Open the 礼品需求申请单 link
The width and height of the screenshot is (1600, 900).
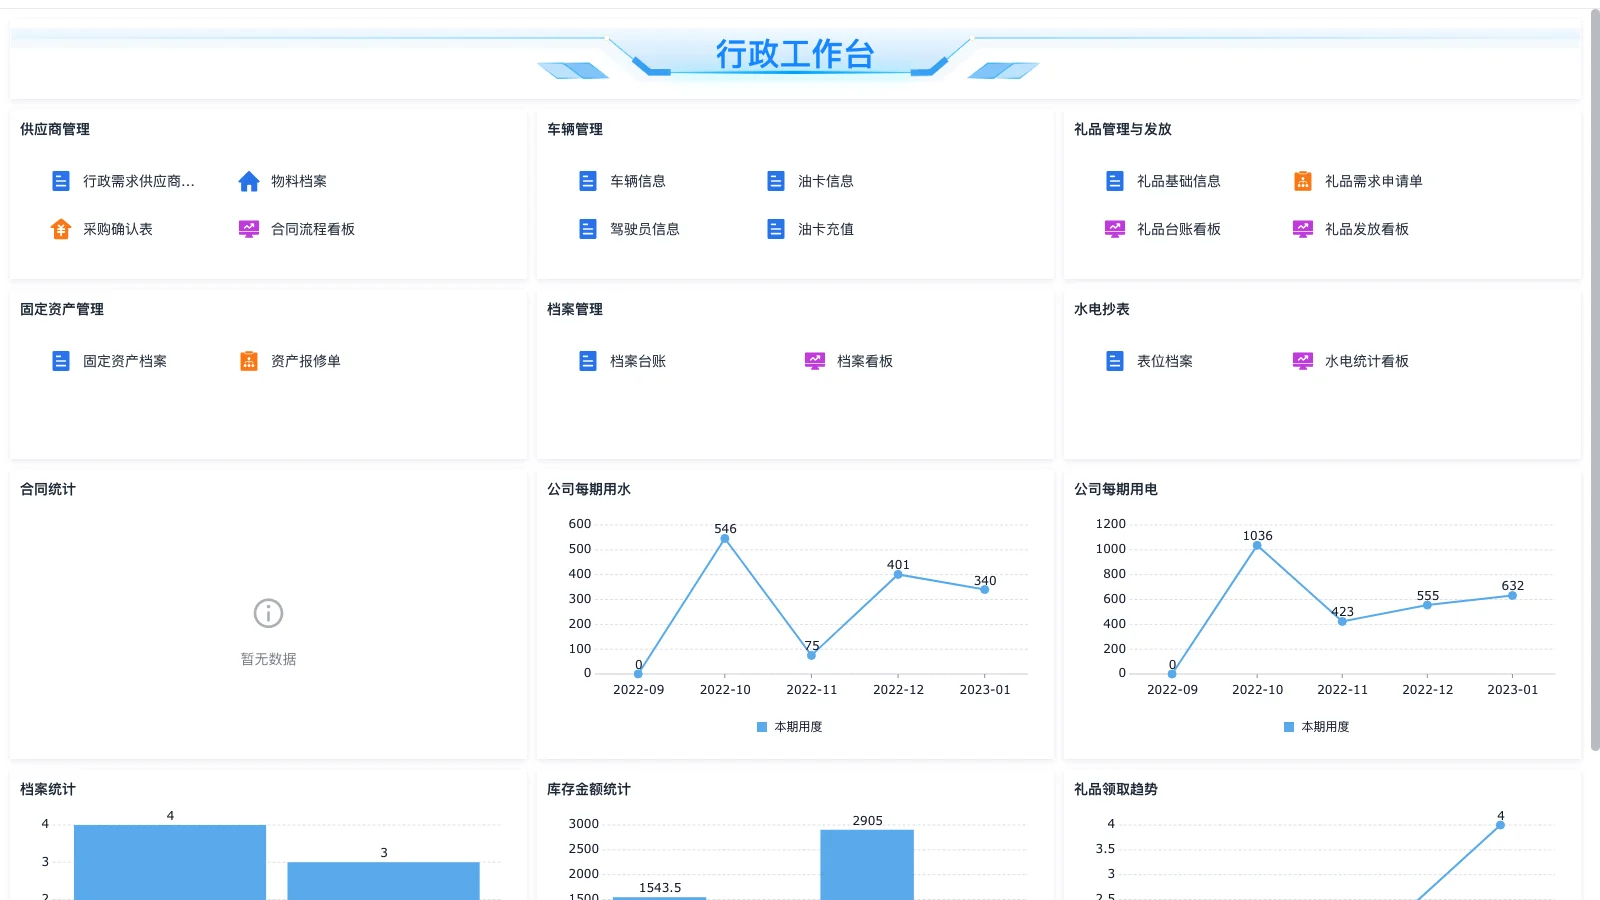pyautogui.click(x=1374, y=181)
